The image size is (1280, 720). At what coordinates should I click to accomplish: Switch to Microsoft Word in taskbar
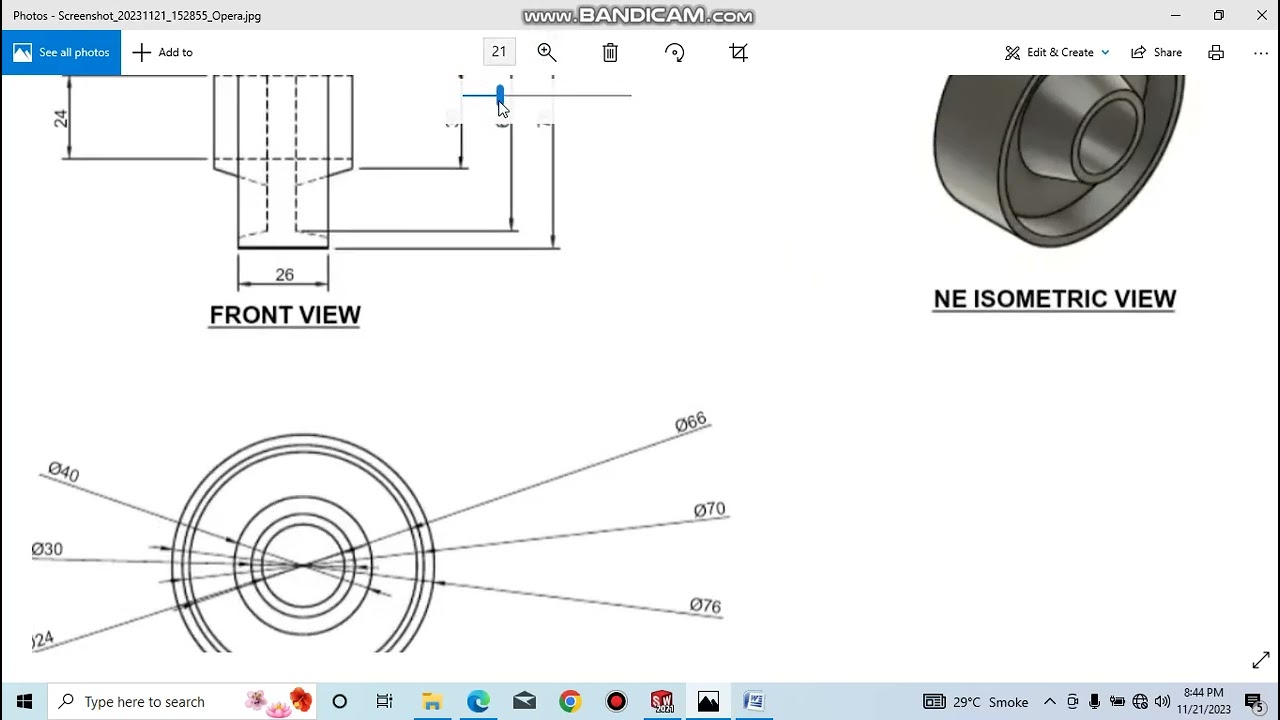pyautogui.click(x=754, y=701)
